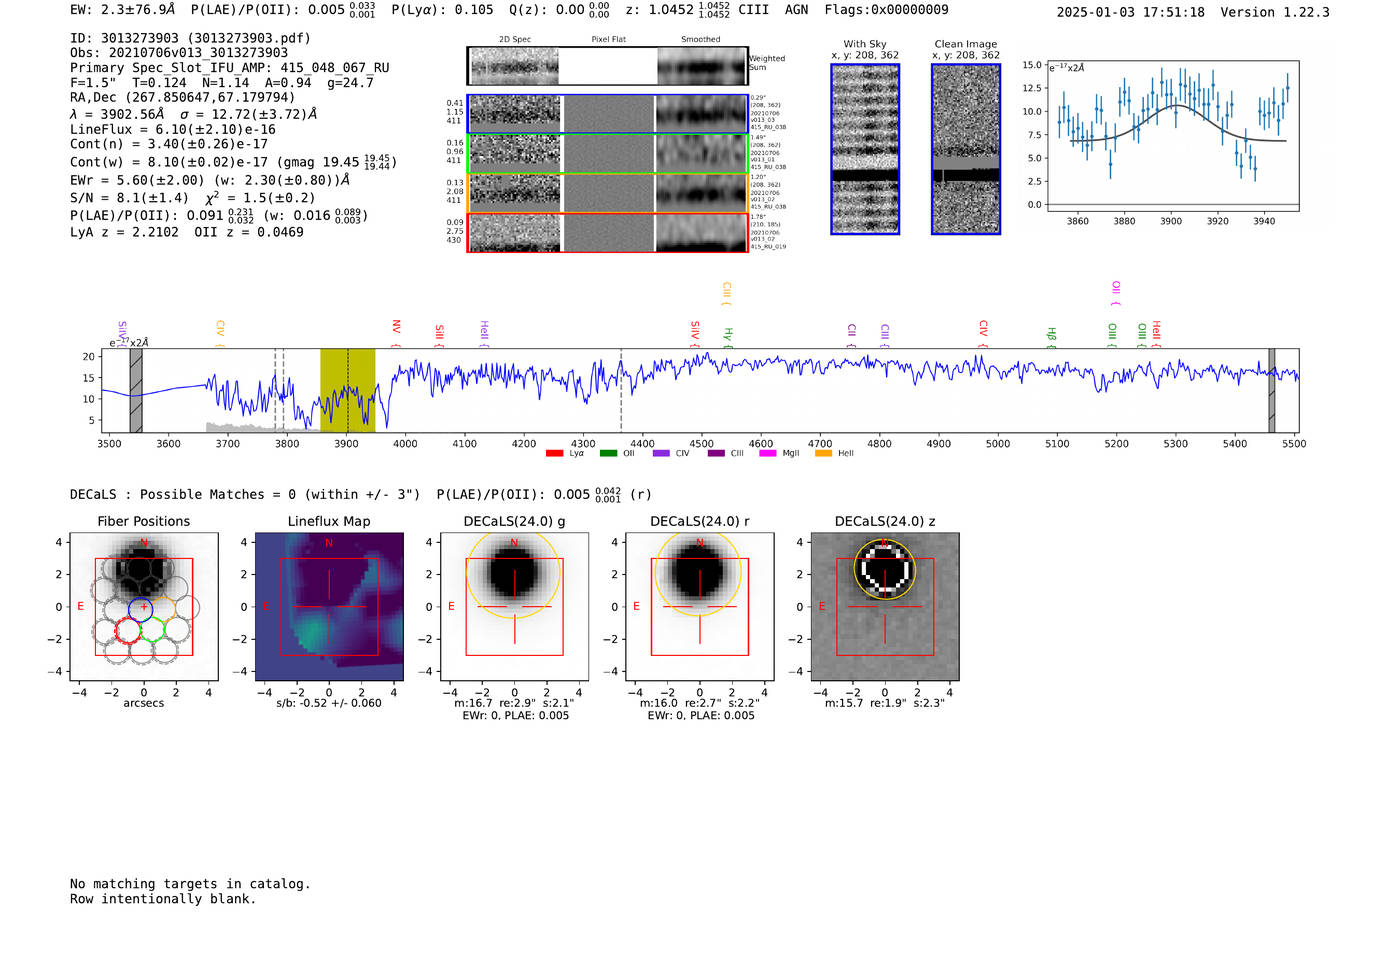Click the green Hγ line label
This screenshot has height=953, width=1400.
pos(728,336)
